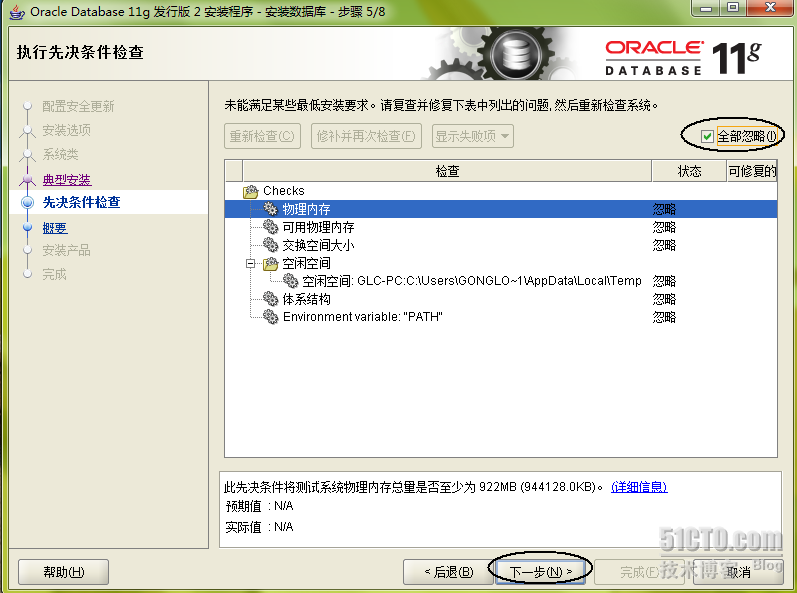Open the 详细信息 link
797x593 pixels.
639,487
